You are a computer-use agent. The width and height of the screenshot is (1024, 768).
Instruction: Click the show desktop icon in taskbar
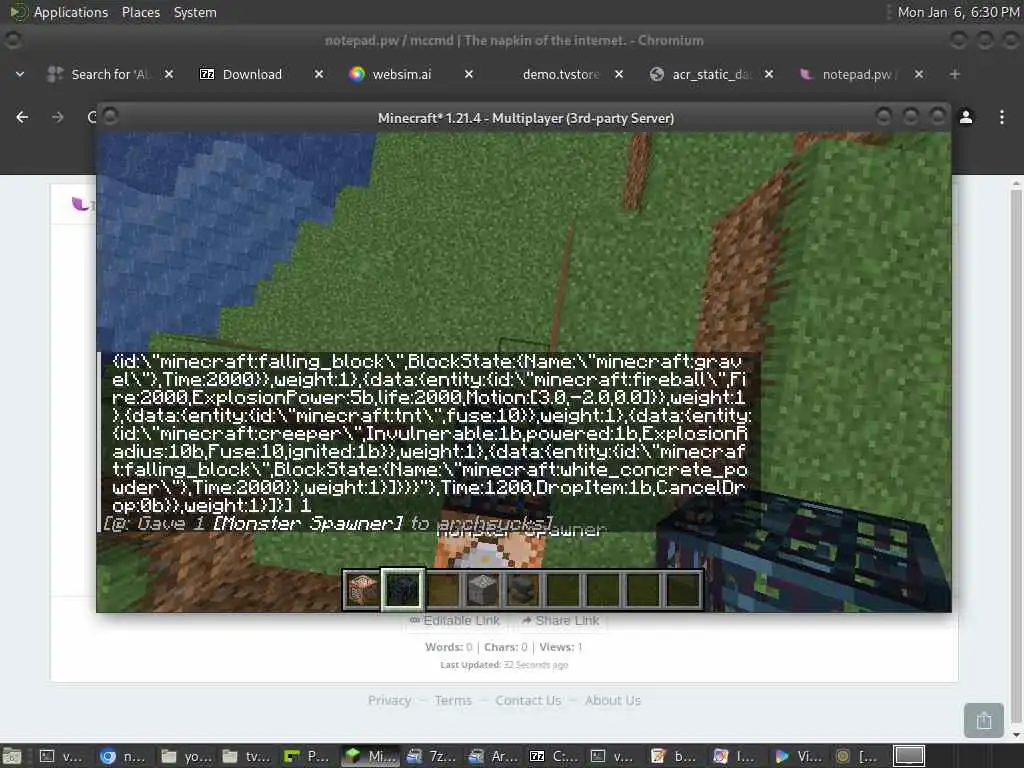coord(12,756)
